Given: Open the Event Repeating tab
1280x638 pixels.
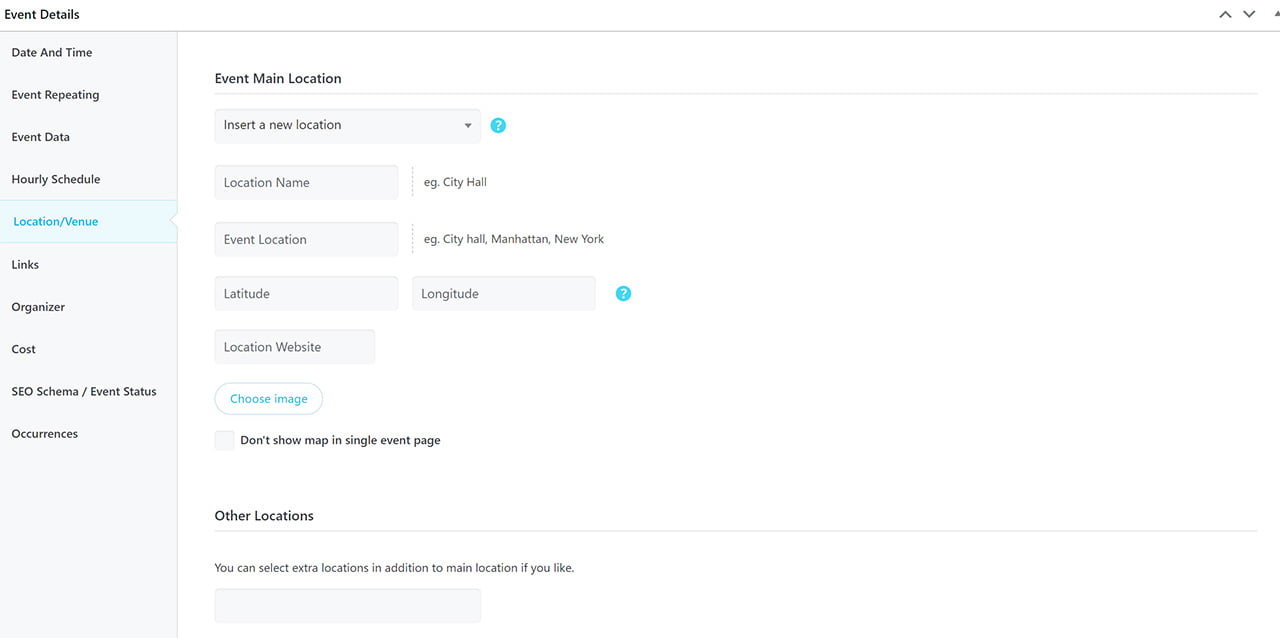Looking at the screenshot, I should (x=55, y=95).
